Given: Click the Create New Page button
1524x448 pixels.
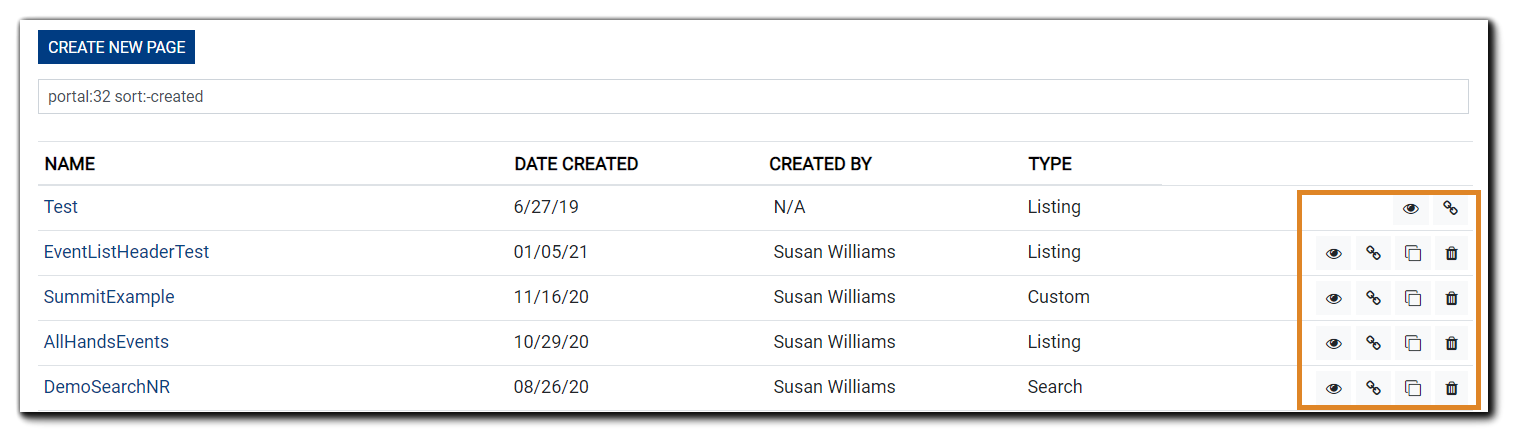Looking at the screenshot, I should tap(117, 47).
